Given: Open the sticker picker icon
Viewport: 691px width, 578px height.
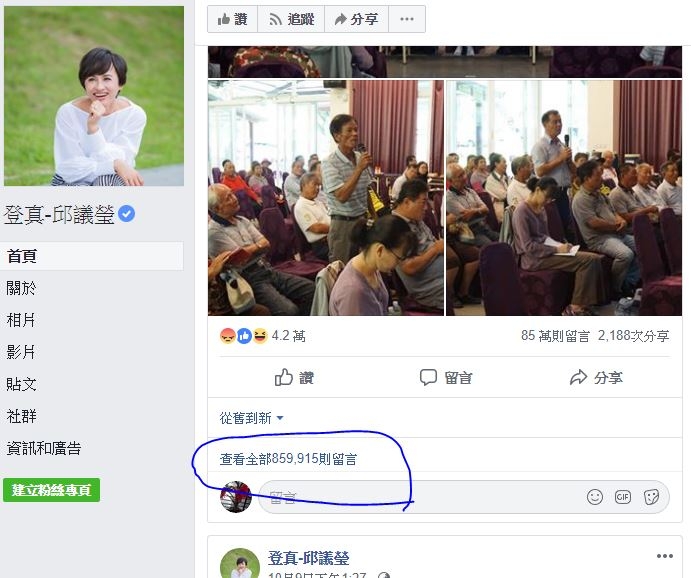Looking at the screenshot, I should (651, 497).
